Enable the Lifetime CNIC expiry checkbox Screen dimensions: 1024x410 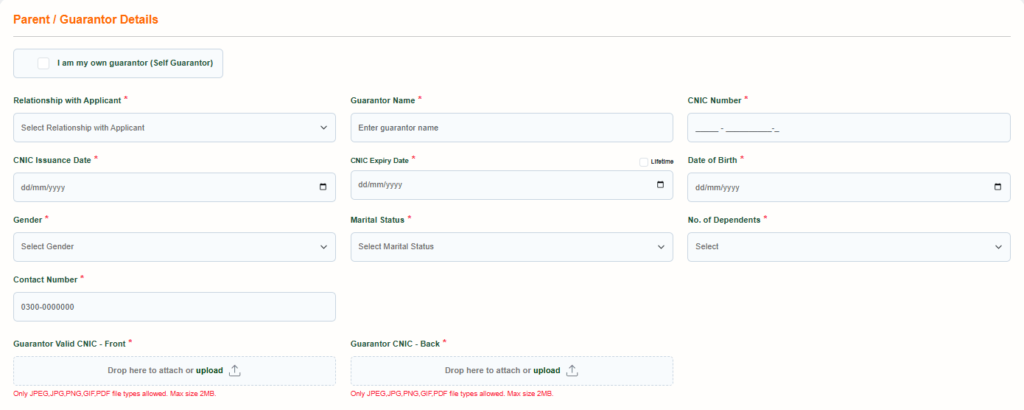644,162
